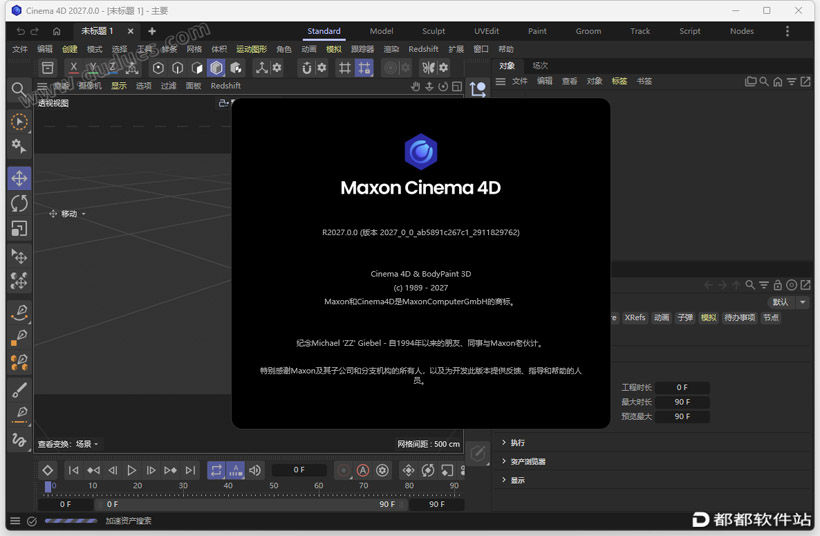Click timeline ruler at frame 50
Screen dimensions: 820x536
[274, 486]
